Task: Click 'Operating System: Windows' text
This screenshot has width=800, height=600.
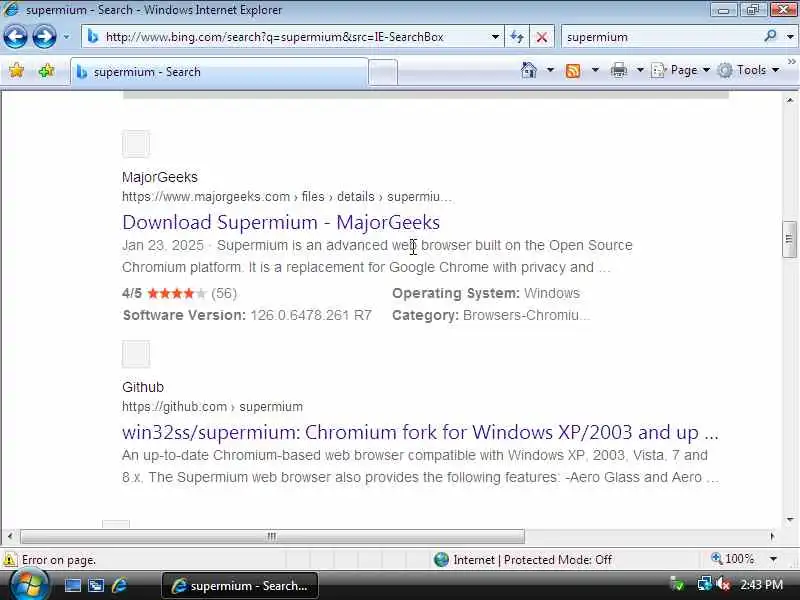Action: pos(486,293)
